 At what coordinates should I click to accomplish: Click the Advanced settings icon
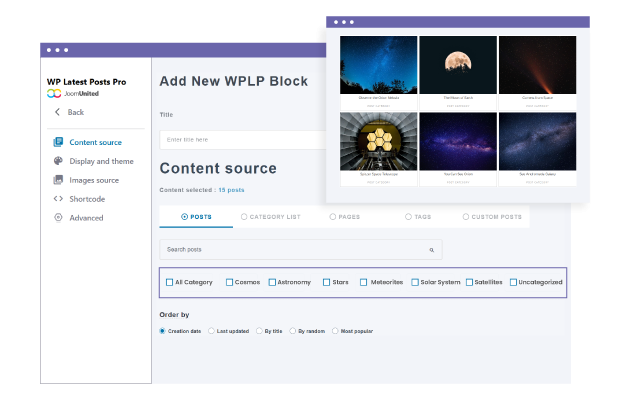(59, 218)
